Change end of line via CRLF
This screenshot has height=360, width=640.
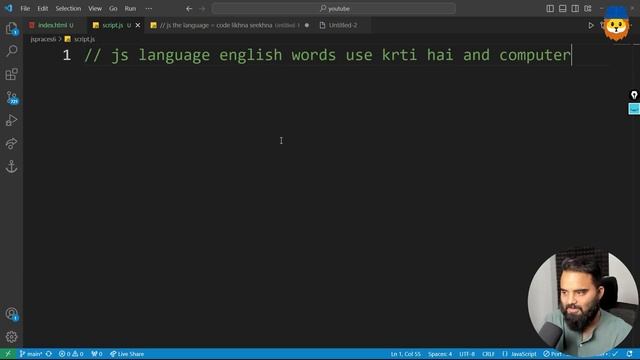click(488, 354)
